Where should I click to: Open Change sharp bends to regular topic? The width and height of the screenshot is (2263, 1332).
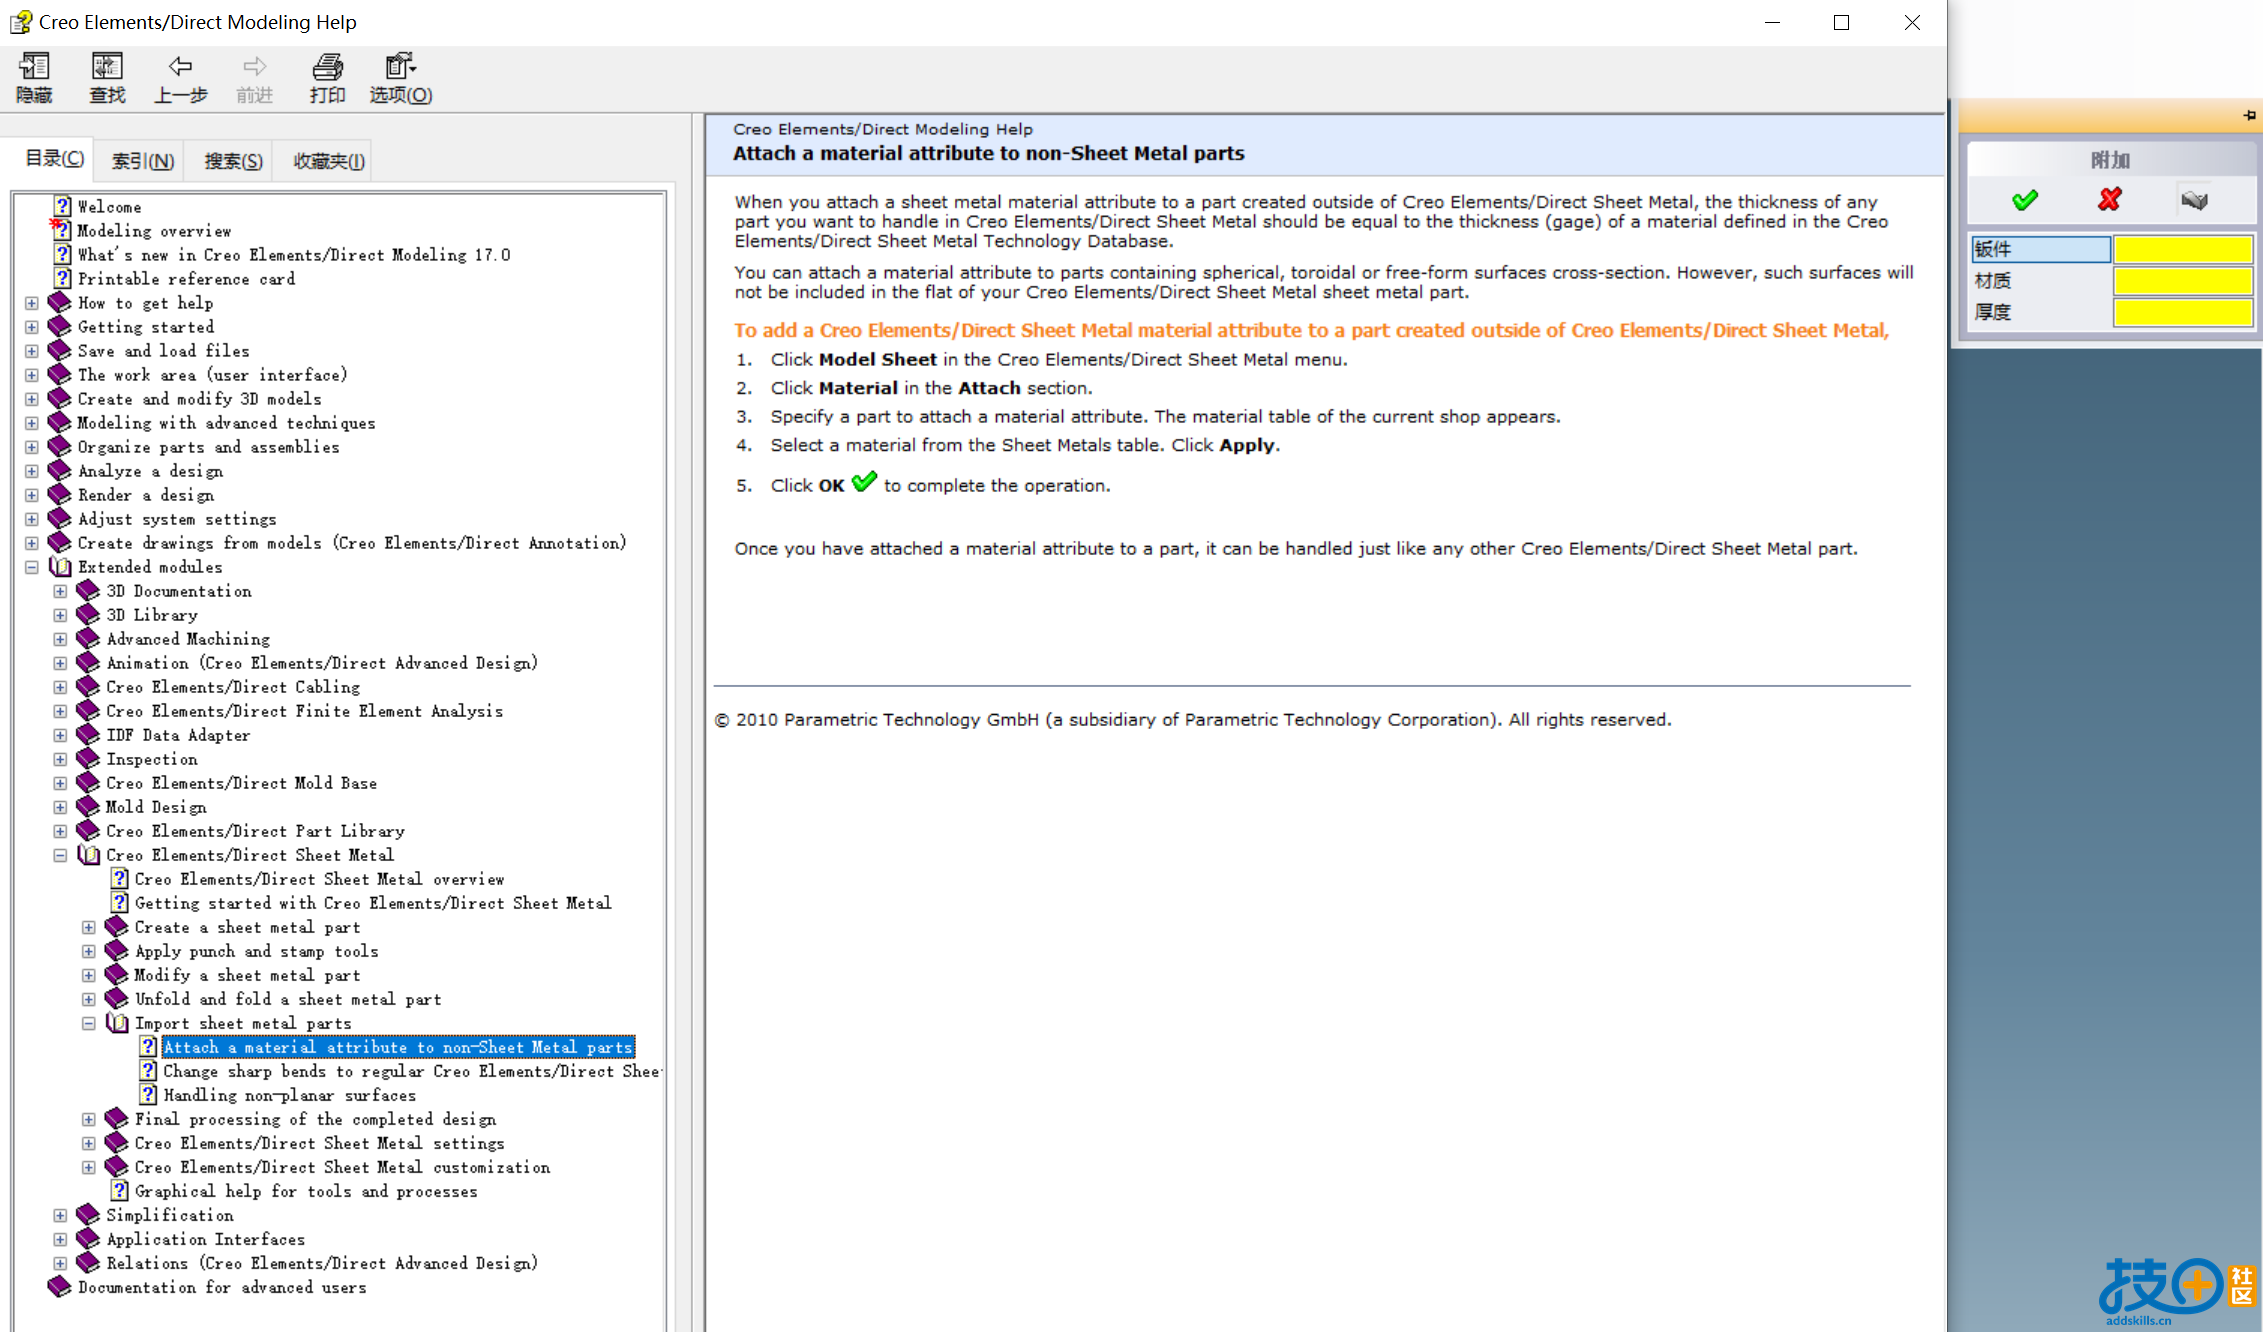(x=411, y=1071)
